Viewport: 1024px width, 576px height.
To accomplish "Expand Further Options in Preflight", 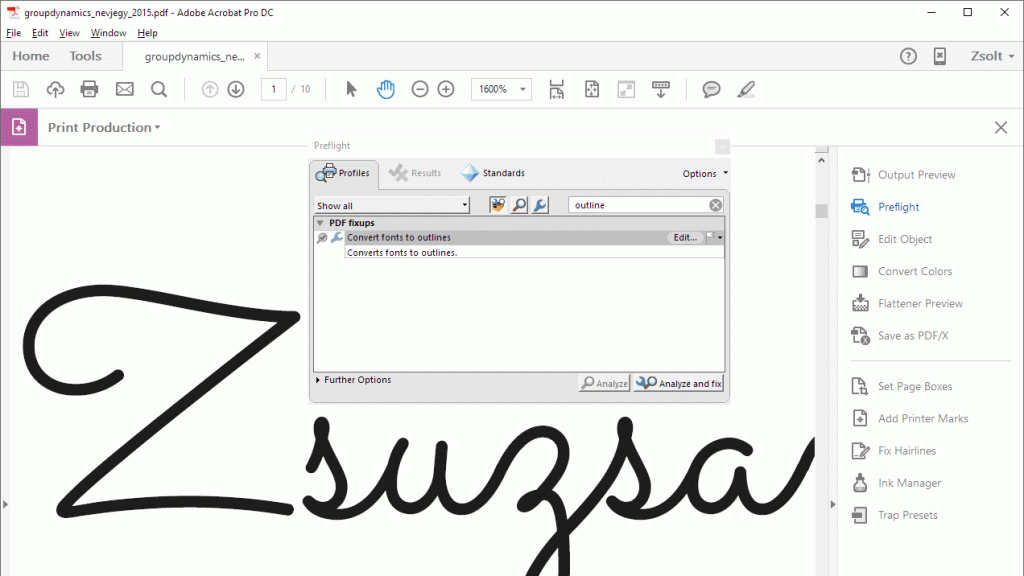I will tap(356, 380).
